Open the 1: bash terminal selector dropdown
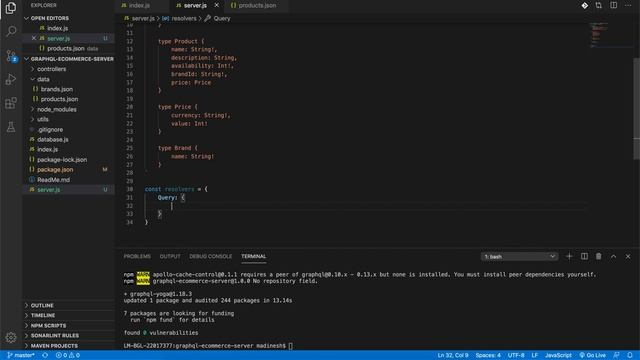 pyautogui.click(x=519, y=256)
